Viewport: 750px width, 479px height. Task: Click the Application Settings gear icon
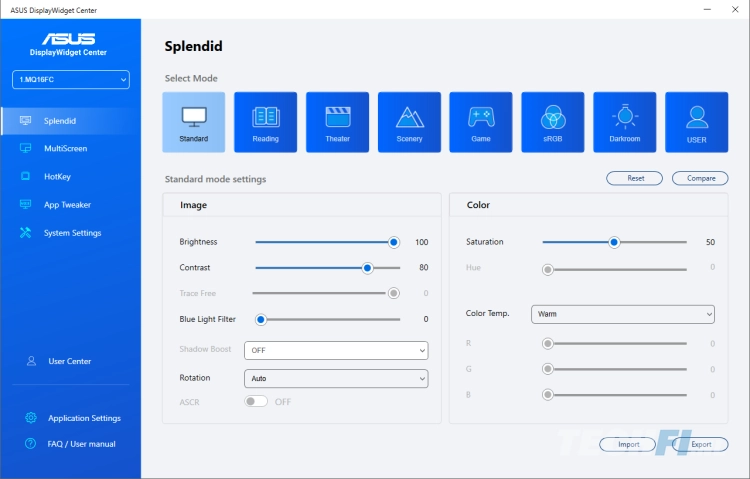coord(31,418)
